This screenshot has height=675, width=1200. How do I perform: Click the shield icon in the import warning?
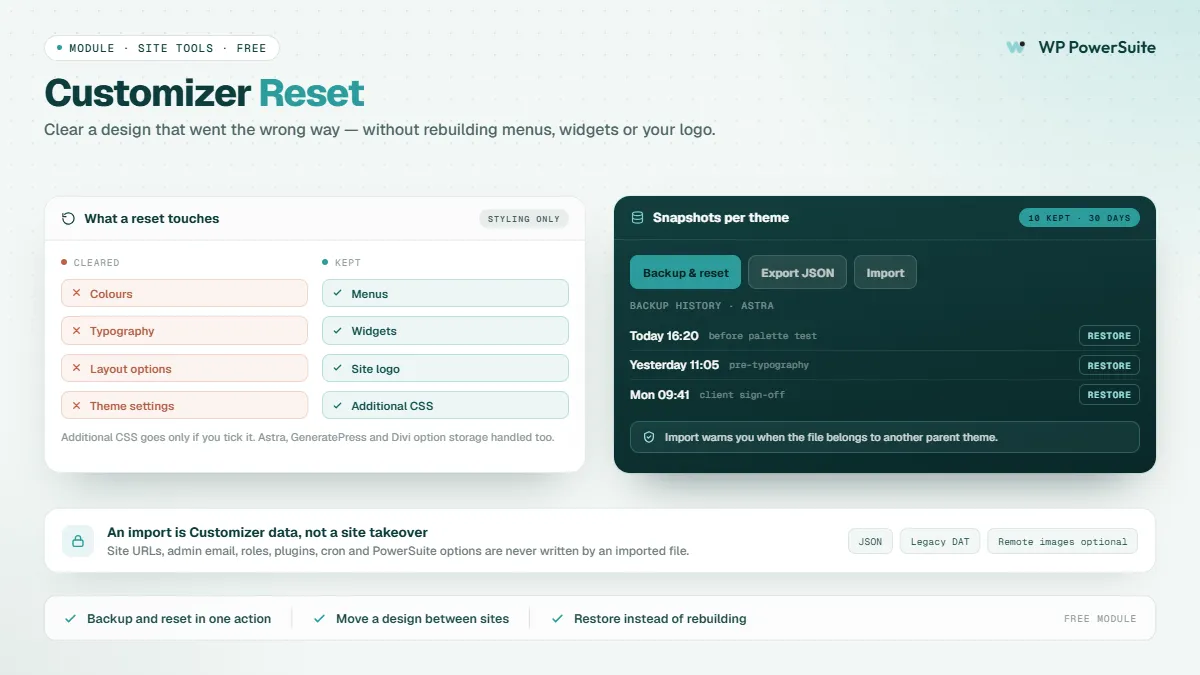pos(649,437)
